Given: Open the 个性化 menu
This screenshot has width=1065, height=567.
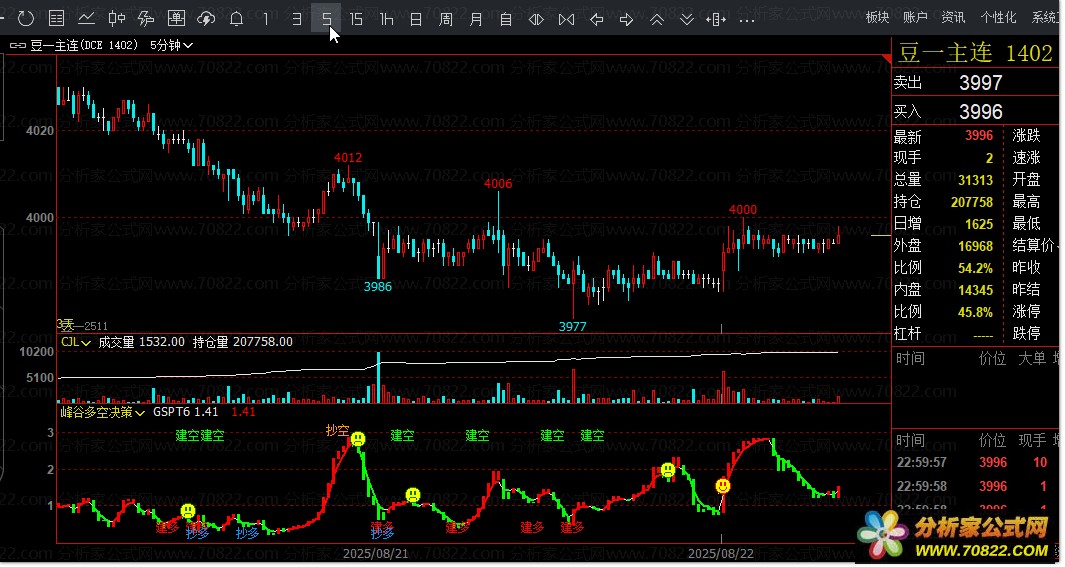Looking at the screenshot, I should coord(998,18).
